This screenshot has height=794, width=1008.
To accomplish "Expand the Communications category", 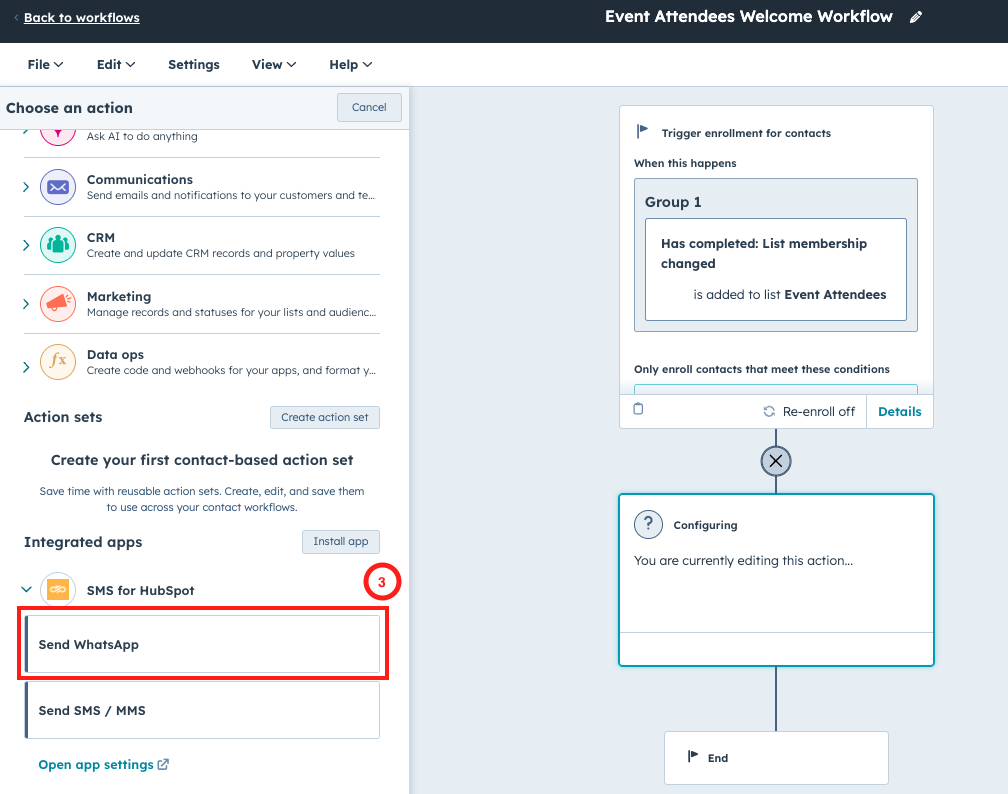I will coord(26,187).
